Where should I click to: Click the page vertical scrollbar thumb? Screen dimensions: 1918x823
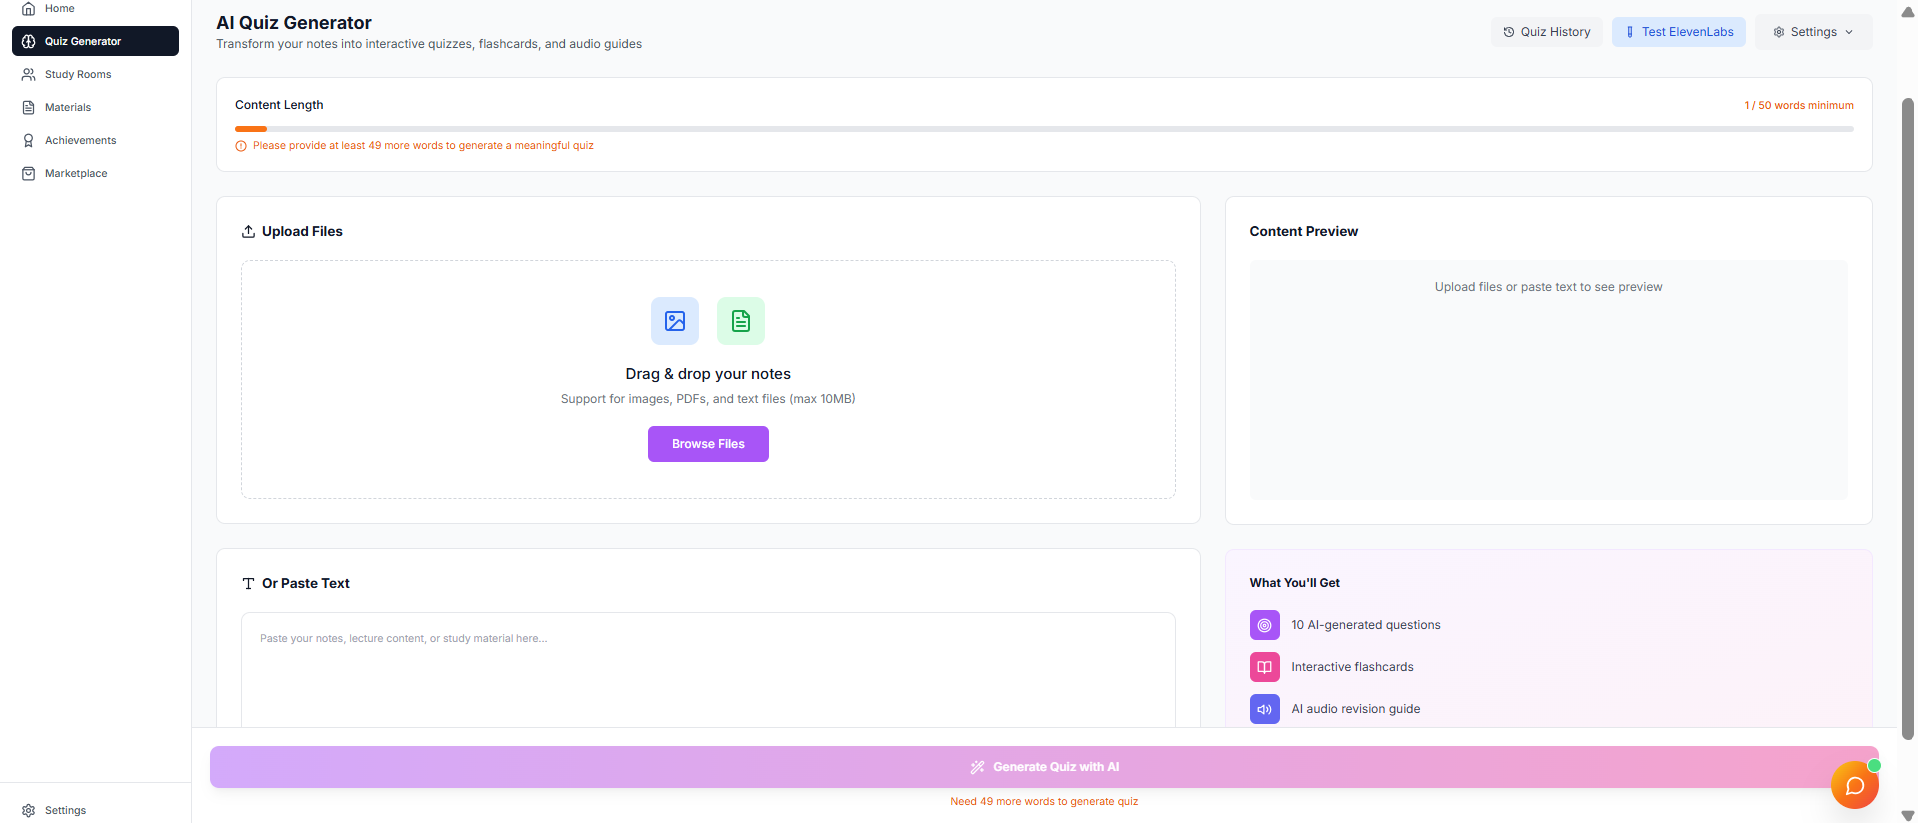click(x=1908, y=419)
